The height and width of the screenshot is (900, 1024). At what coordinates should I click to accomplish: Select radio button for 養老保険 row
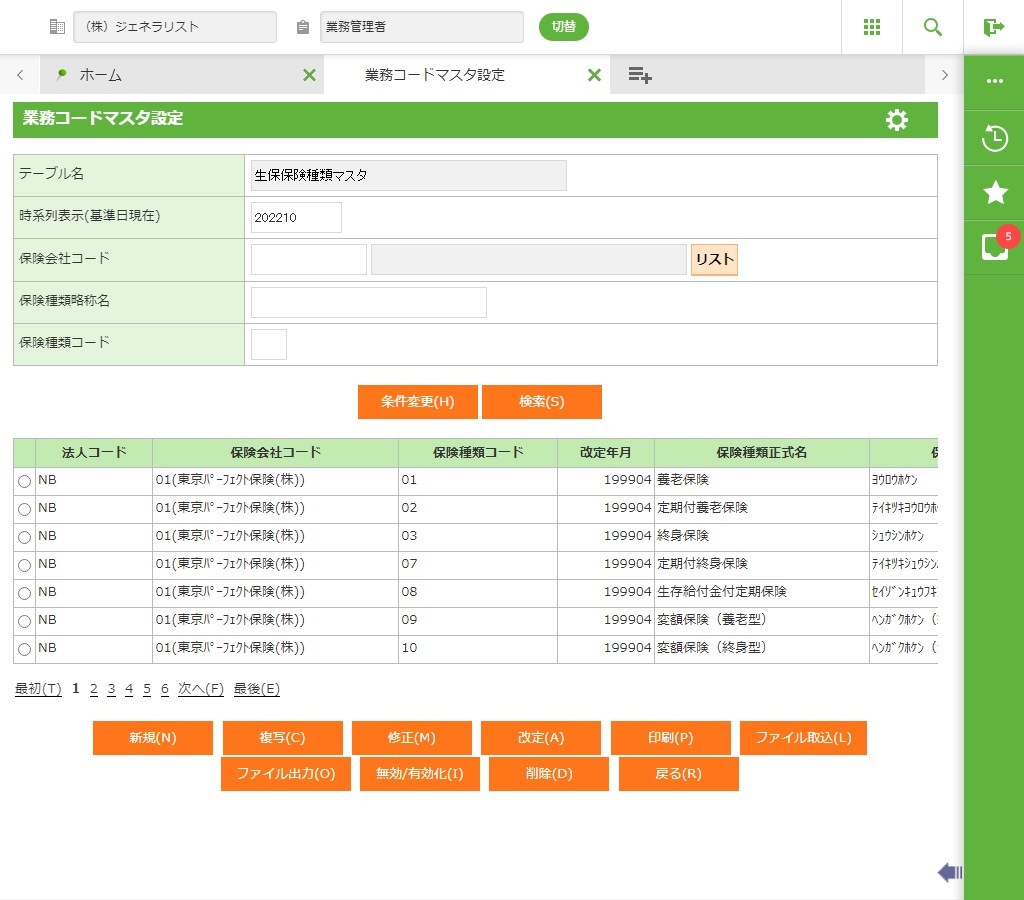click(24, 482)
